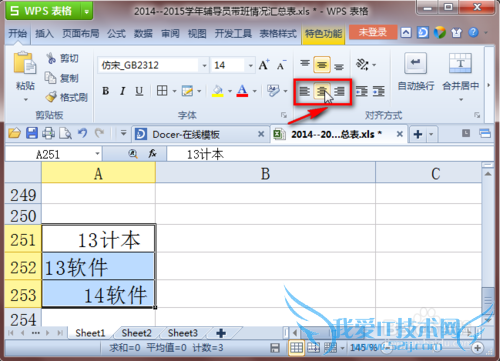
Task: Click the insert function fx icon
Action: point(152,154)
